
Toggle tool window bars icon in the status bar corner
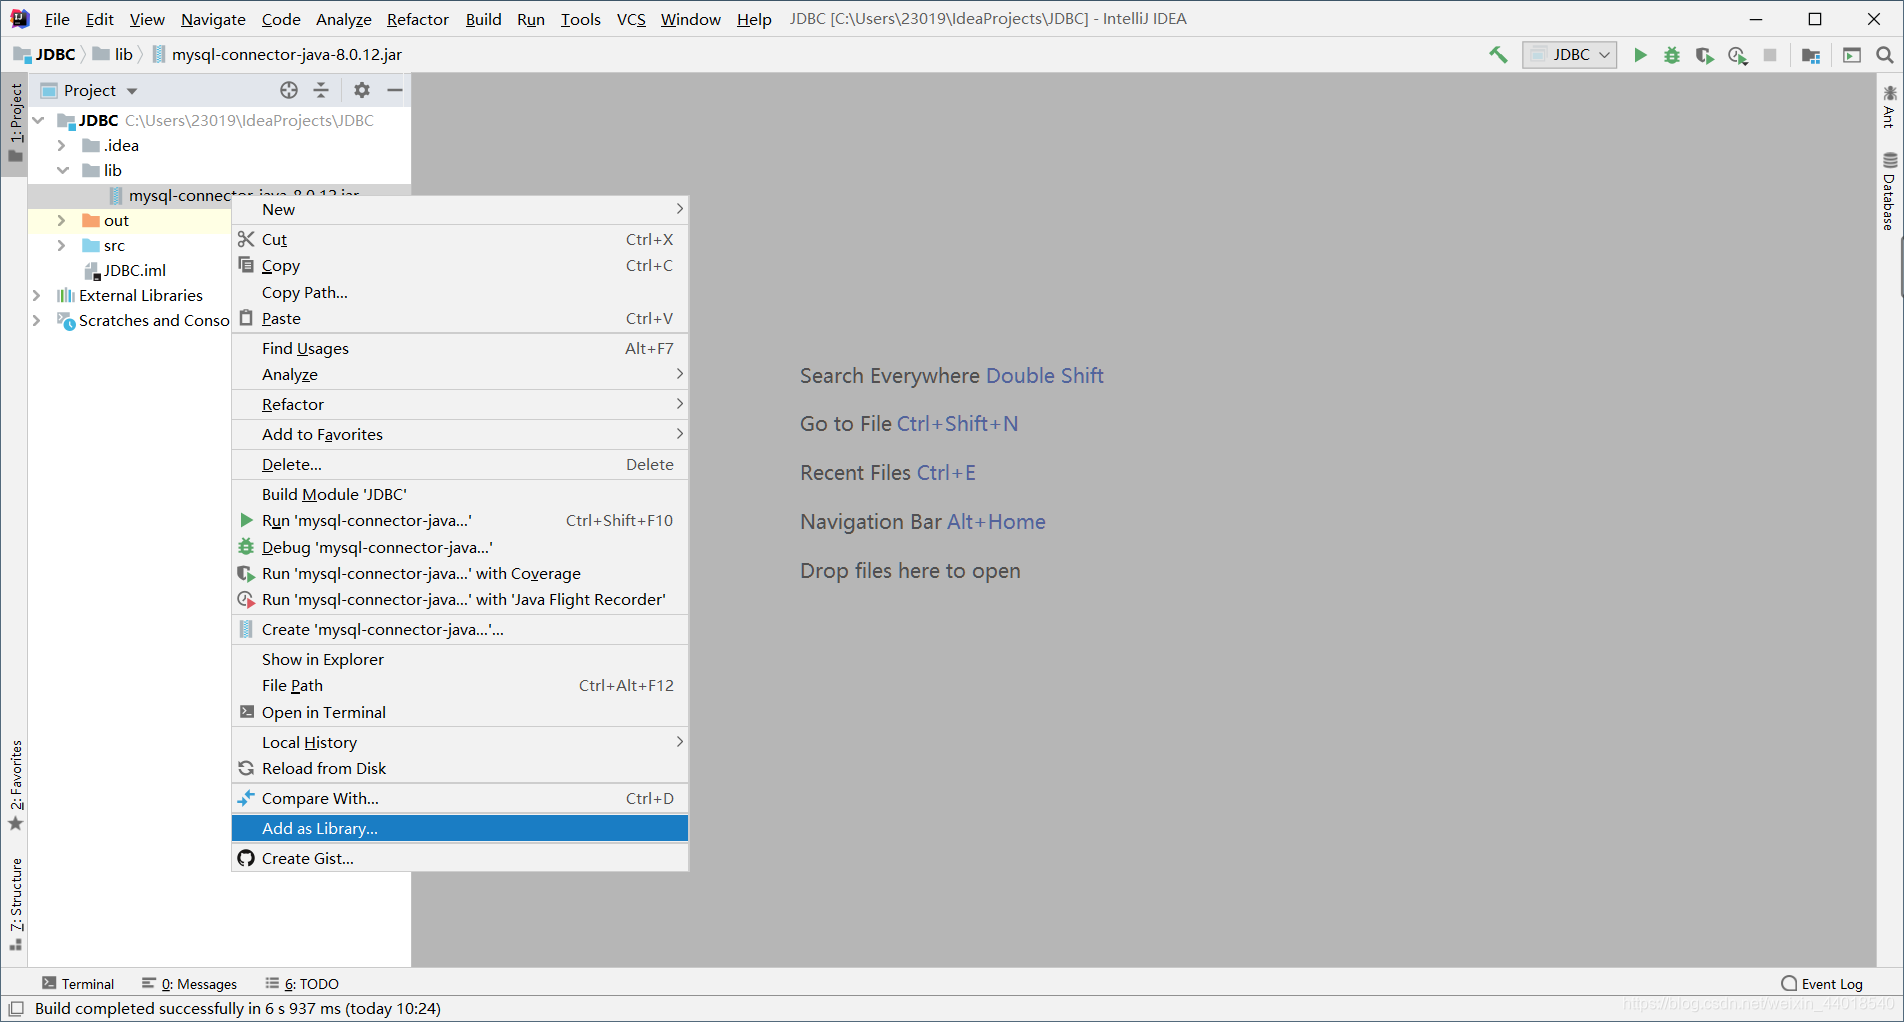16,1008
